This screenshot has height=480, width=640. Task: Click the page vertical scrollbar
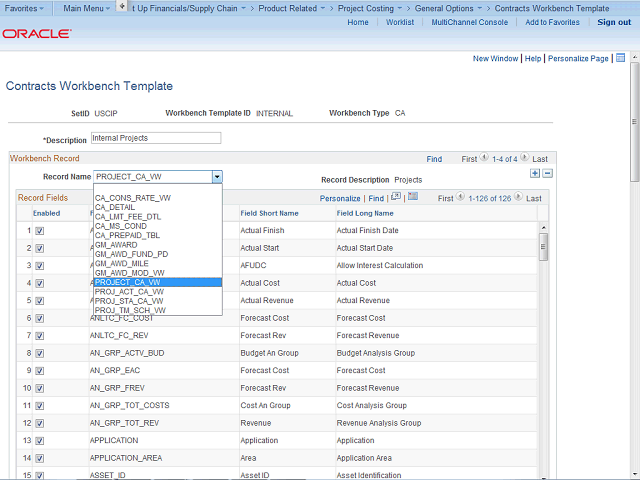632,250
